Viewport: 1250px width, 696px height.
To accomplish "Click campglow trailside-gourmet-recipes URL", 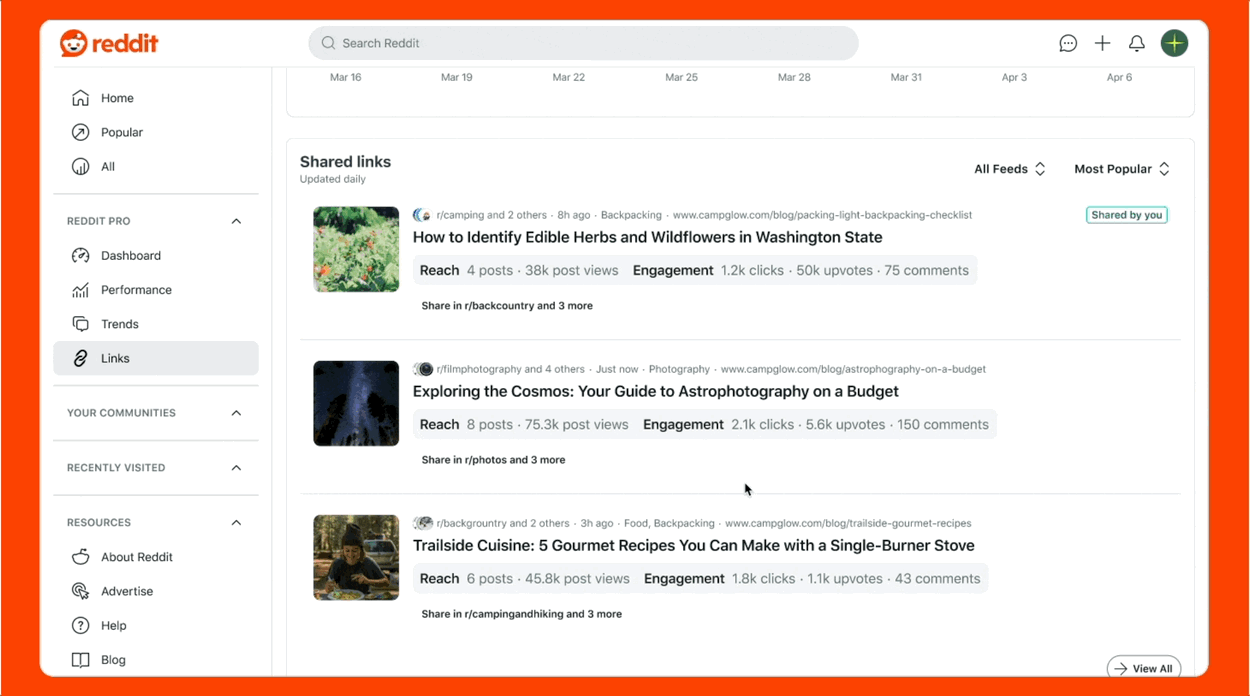I will (848, 523).
